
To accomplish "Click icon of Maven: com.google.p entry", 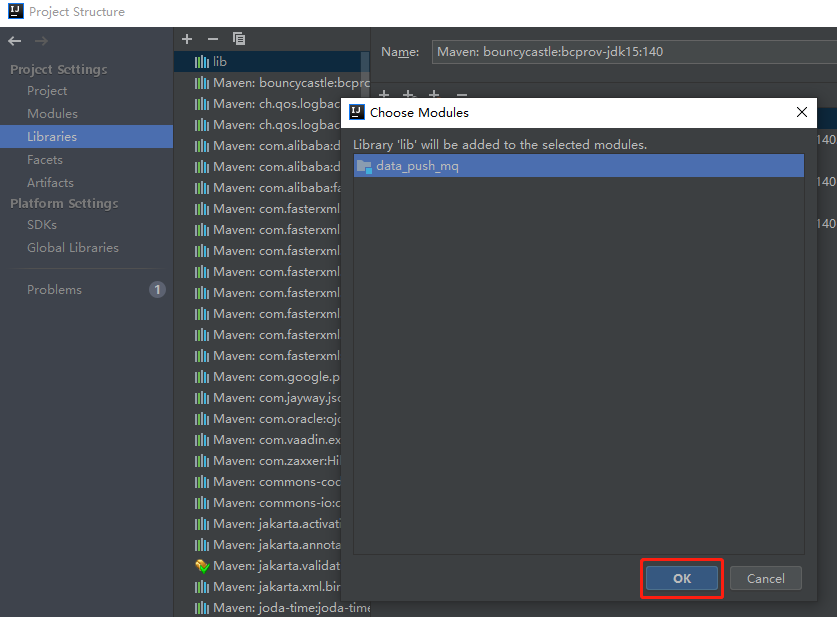I will pyautogui.click(x=202, y=377).
